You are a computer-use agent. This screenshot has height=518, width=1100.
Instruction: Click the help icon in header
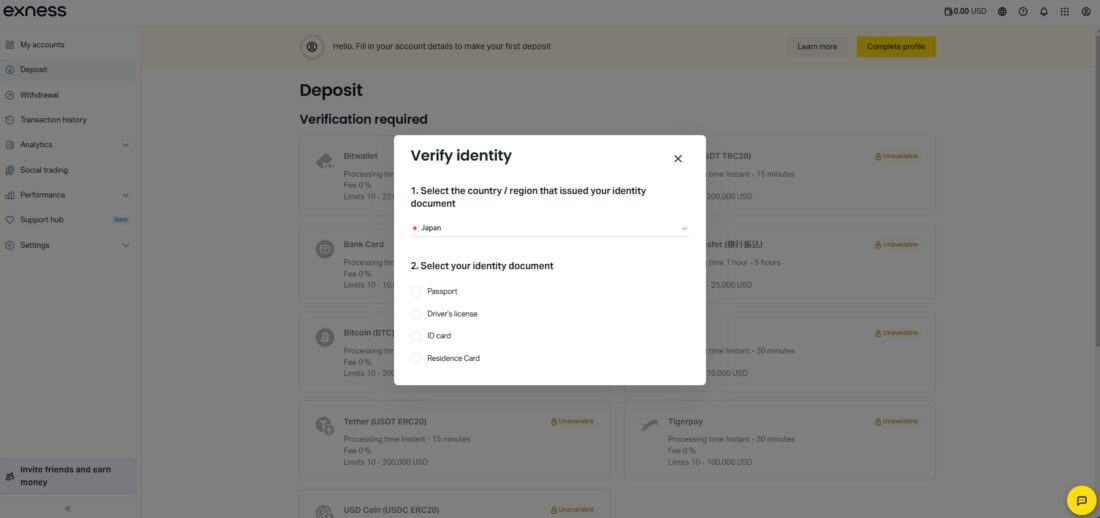(x=1023, y=12)
